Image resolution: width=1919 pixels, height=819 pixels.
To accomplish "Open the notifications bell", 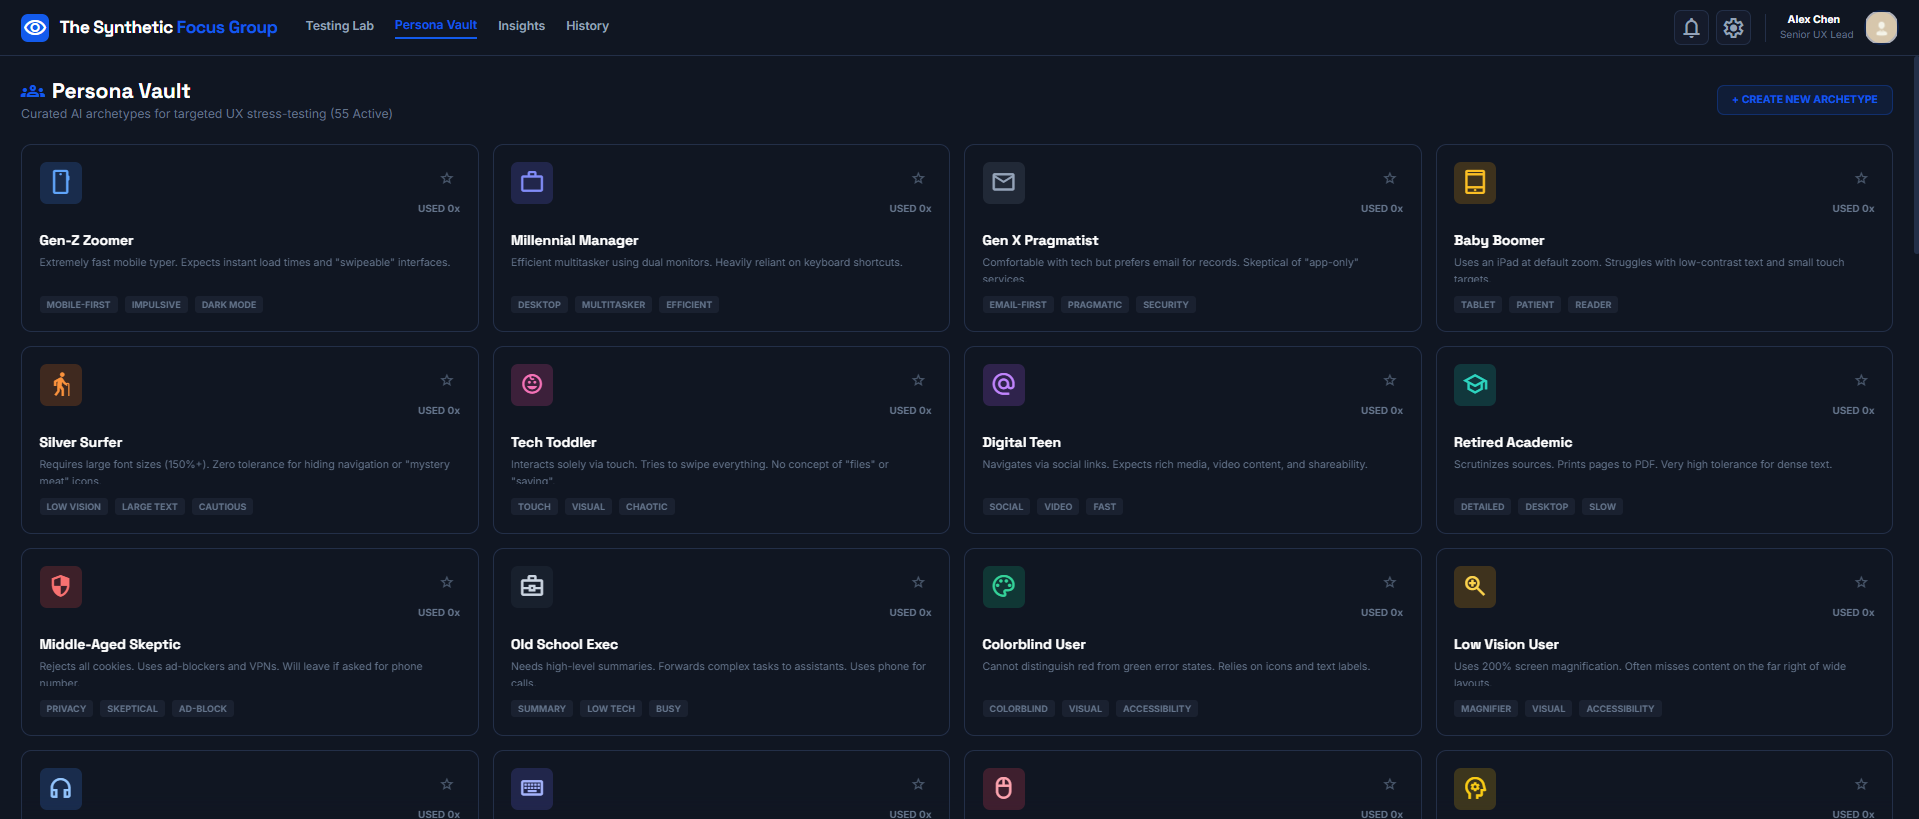I will tap(1691, 28).
